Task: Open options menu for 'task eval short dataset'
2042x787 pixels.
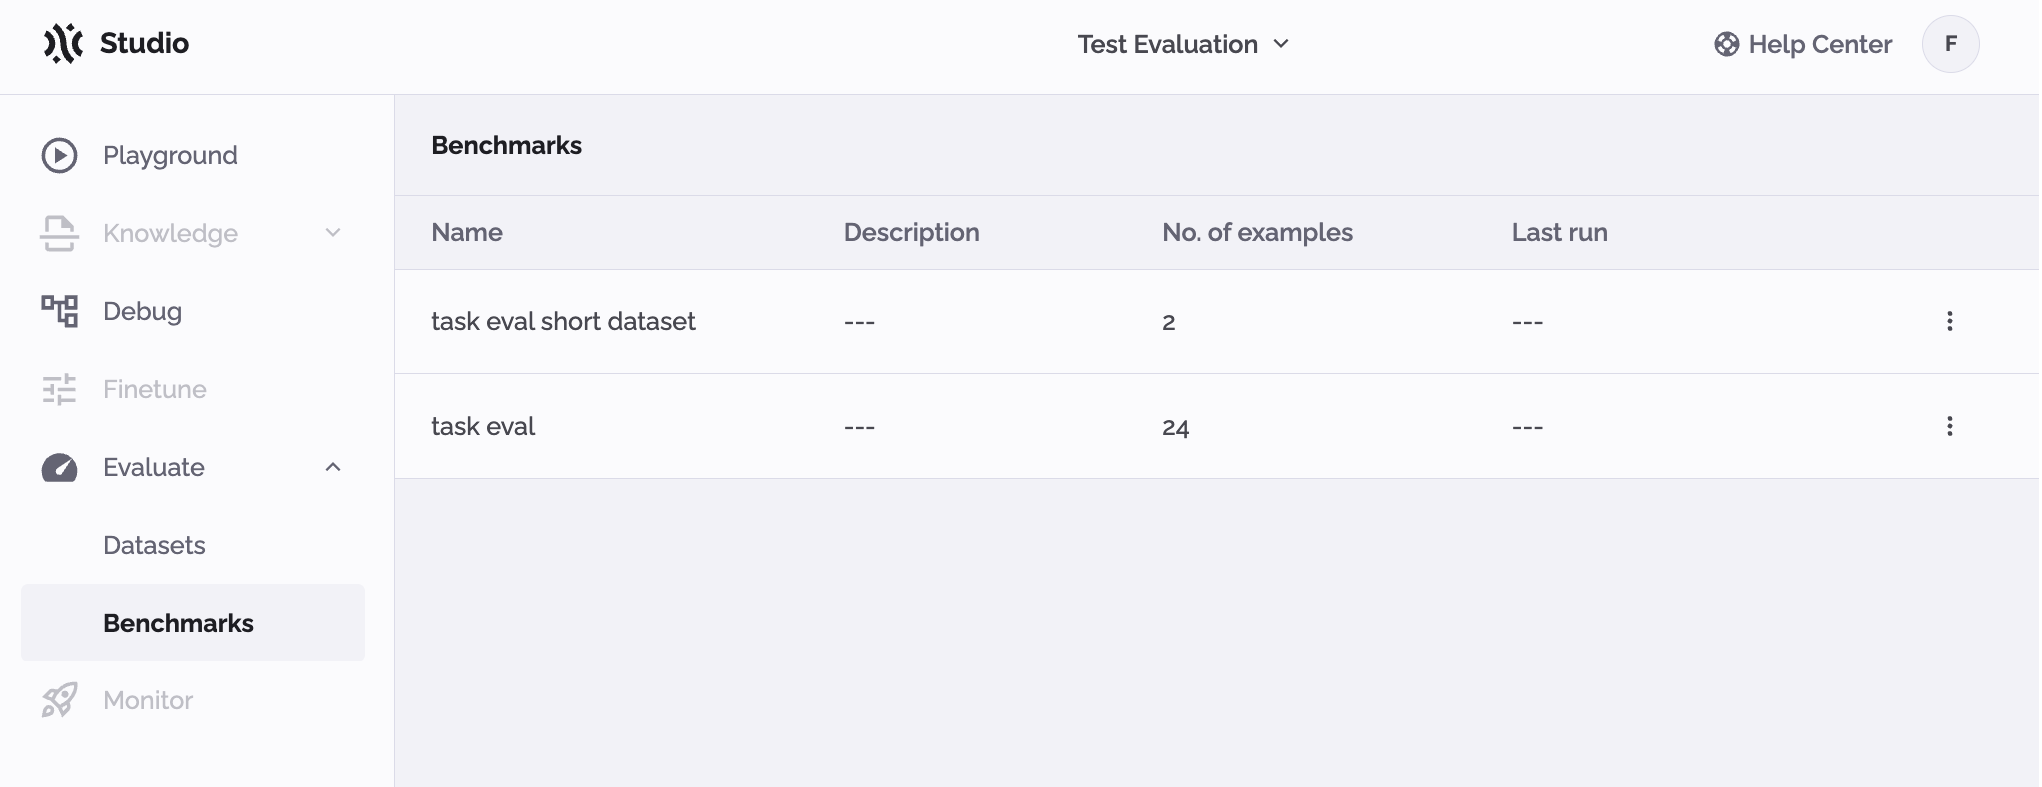Action: [x=1951, y=321]
